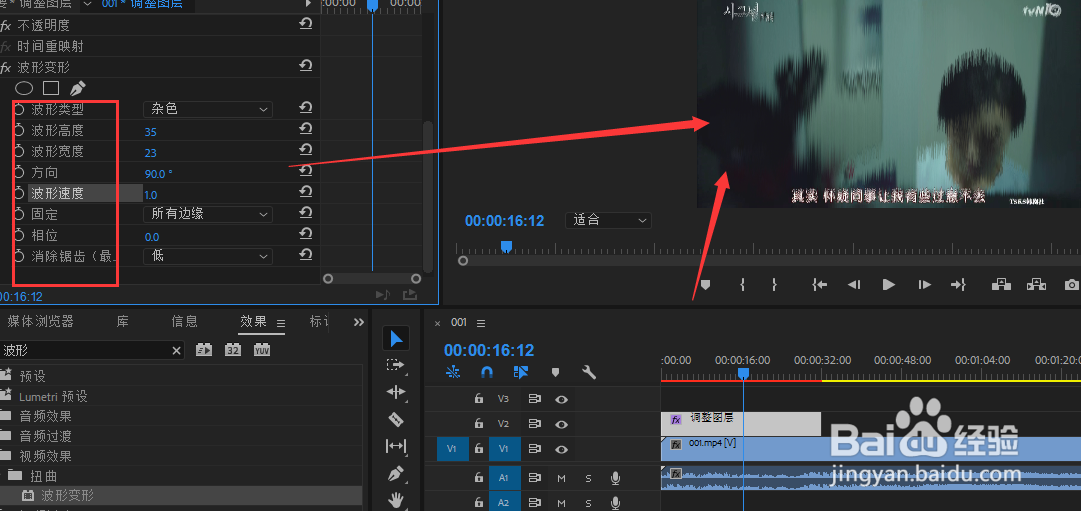Select the pen mask tool under 波形变形
The height and width of the screenshot is (511, 1081).
pos(77,88)
